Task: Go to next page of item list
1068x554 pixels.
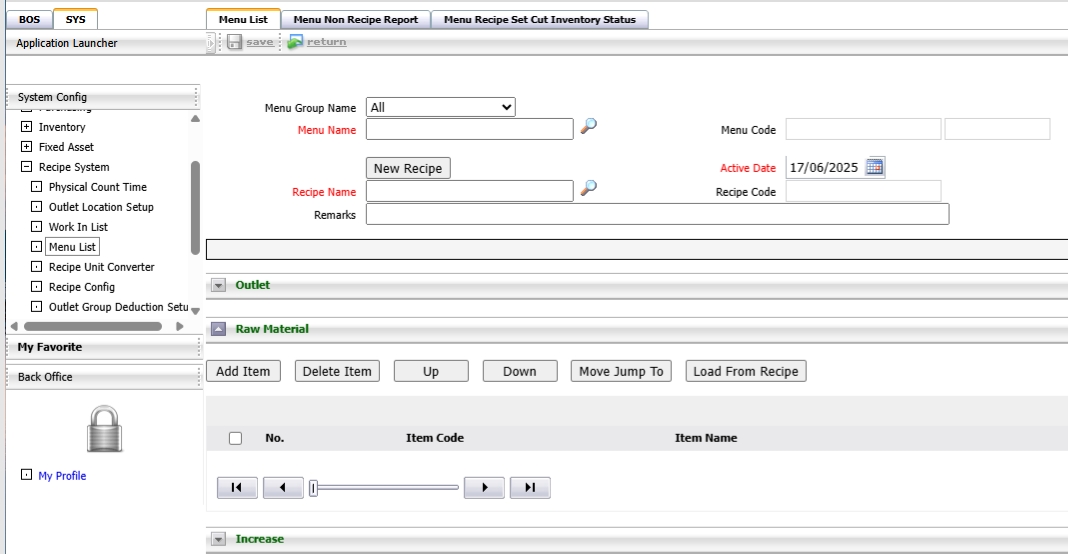Action: (485, 488)
